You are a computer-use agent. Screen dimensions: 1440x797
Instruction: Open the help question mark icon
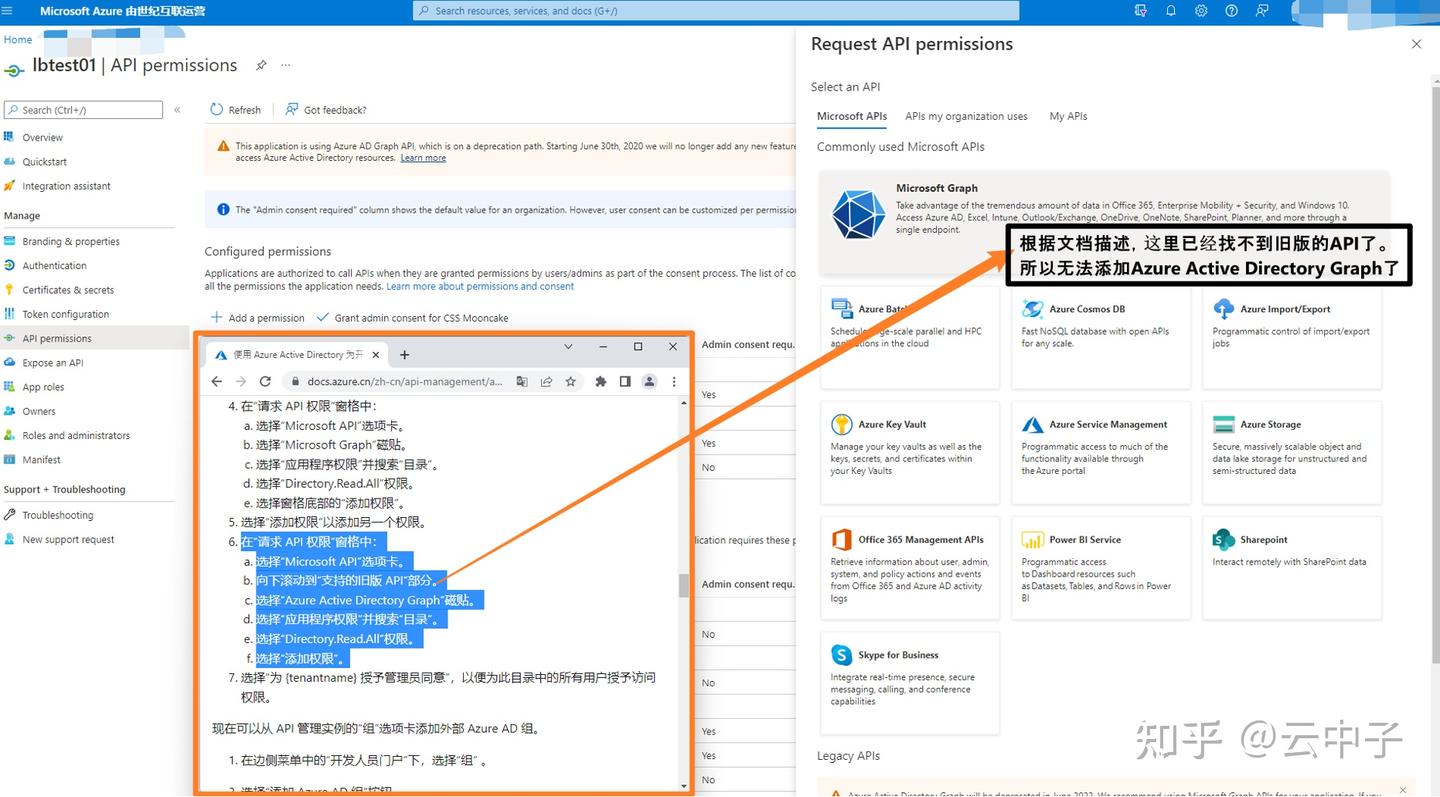(1231, 11)
